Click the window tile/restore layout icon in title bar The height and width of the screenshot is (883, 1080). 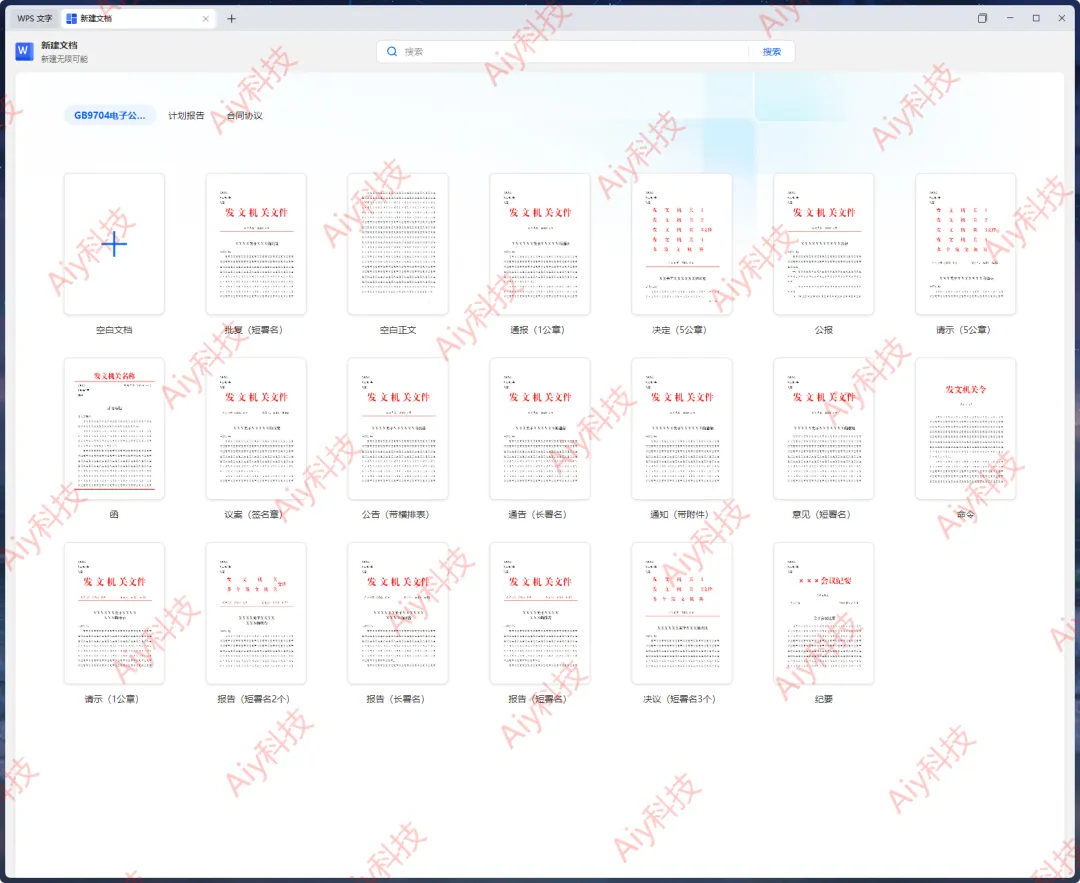(982, 18)
